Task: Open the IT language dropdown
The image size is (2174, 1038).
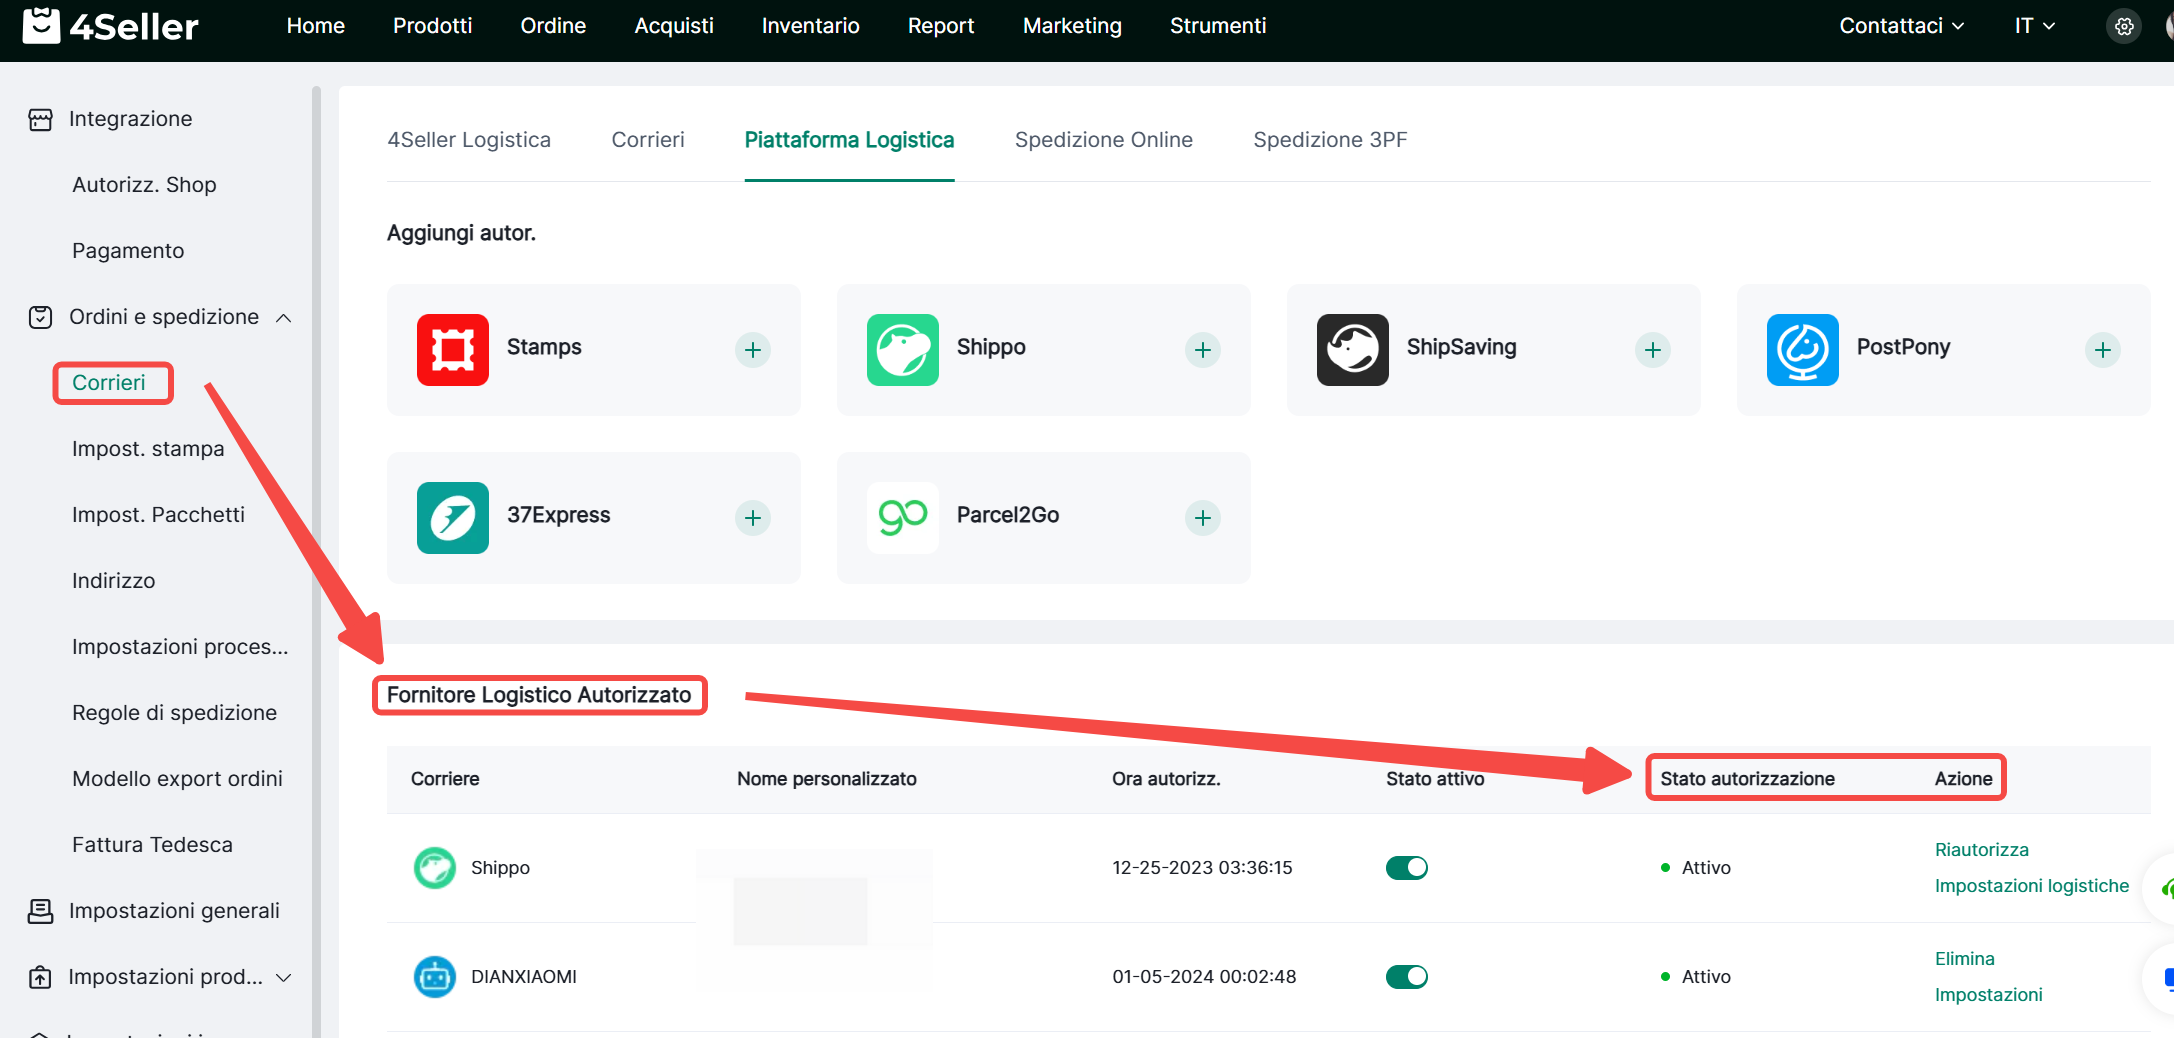Action: tap(2034, 26)
